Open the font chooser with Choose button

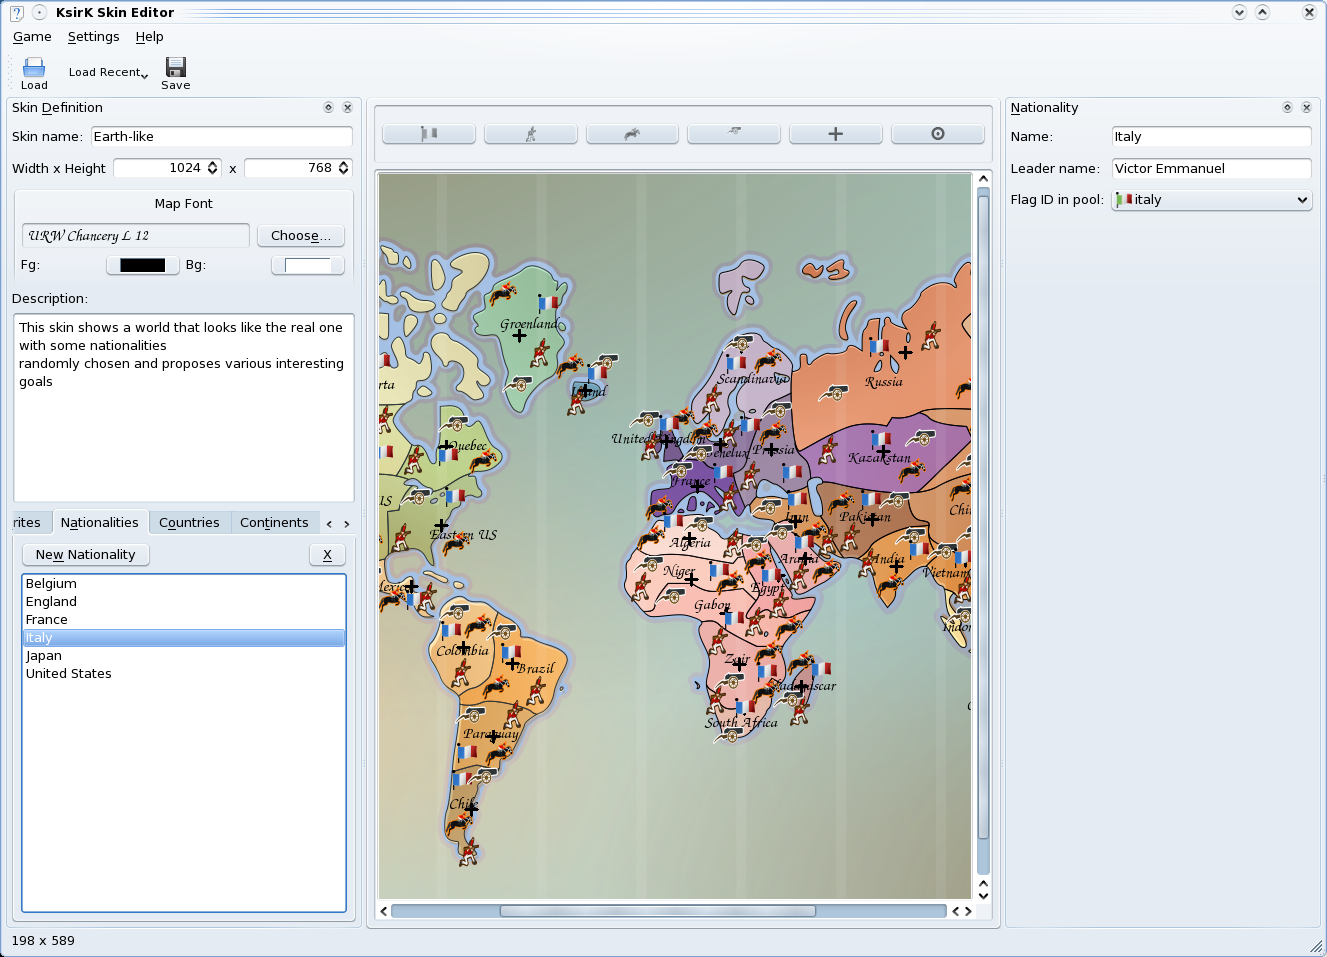tap(301, 235)
